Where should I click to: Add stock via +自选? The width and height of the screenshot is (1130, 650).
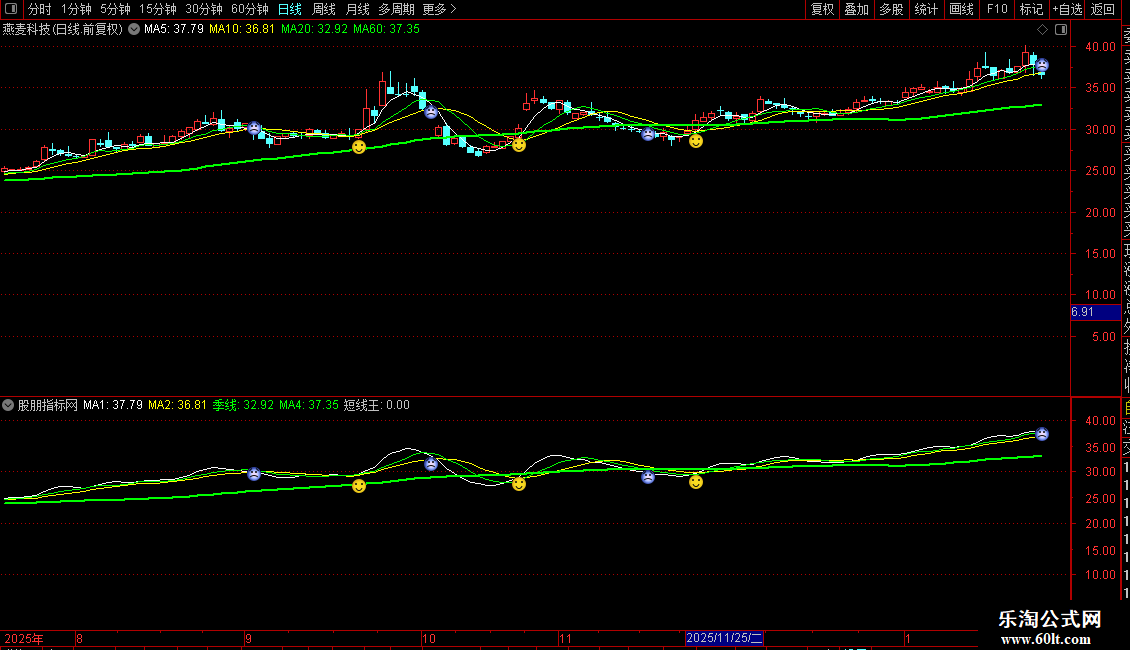[1067, 9]
